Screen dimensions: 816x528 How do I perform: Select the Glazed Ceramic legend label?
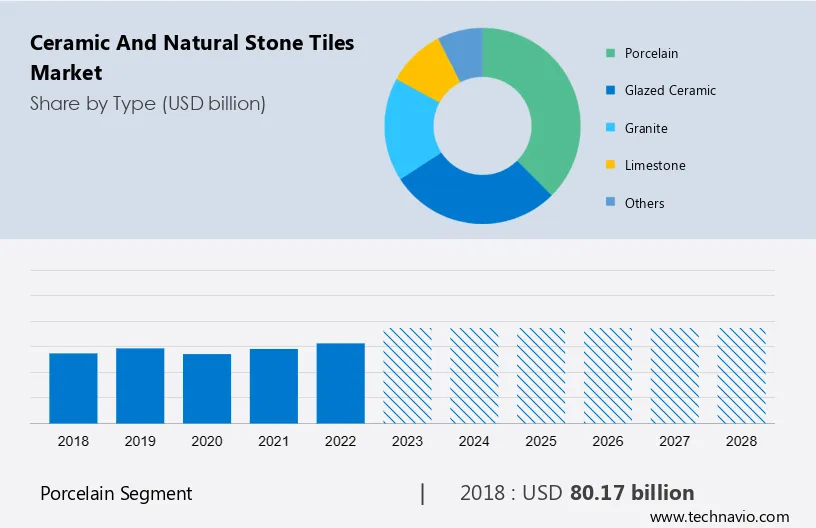[670, 91]
